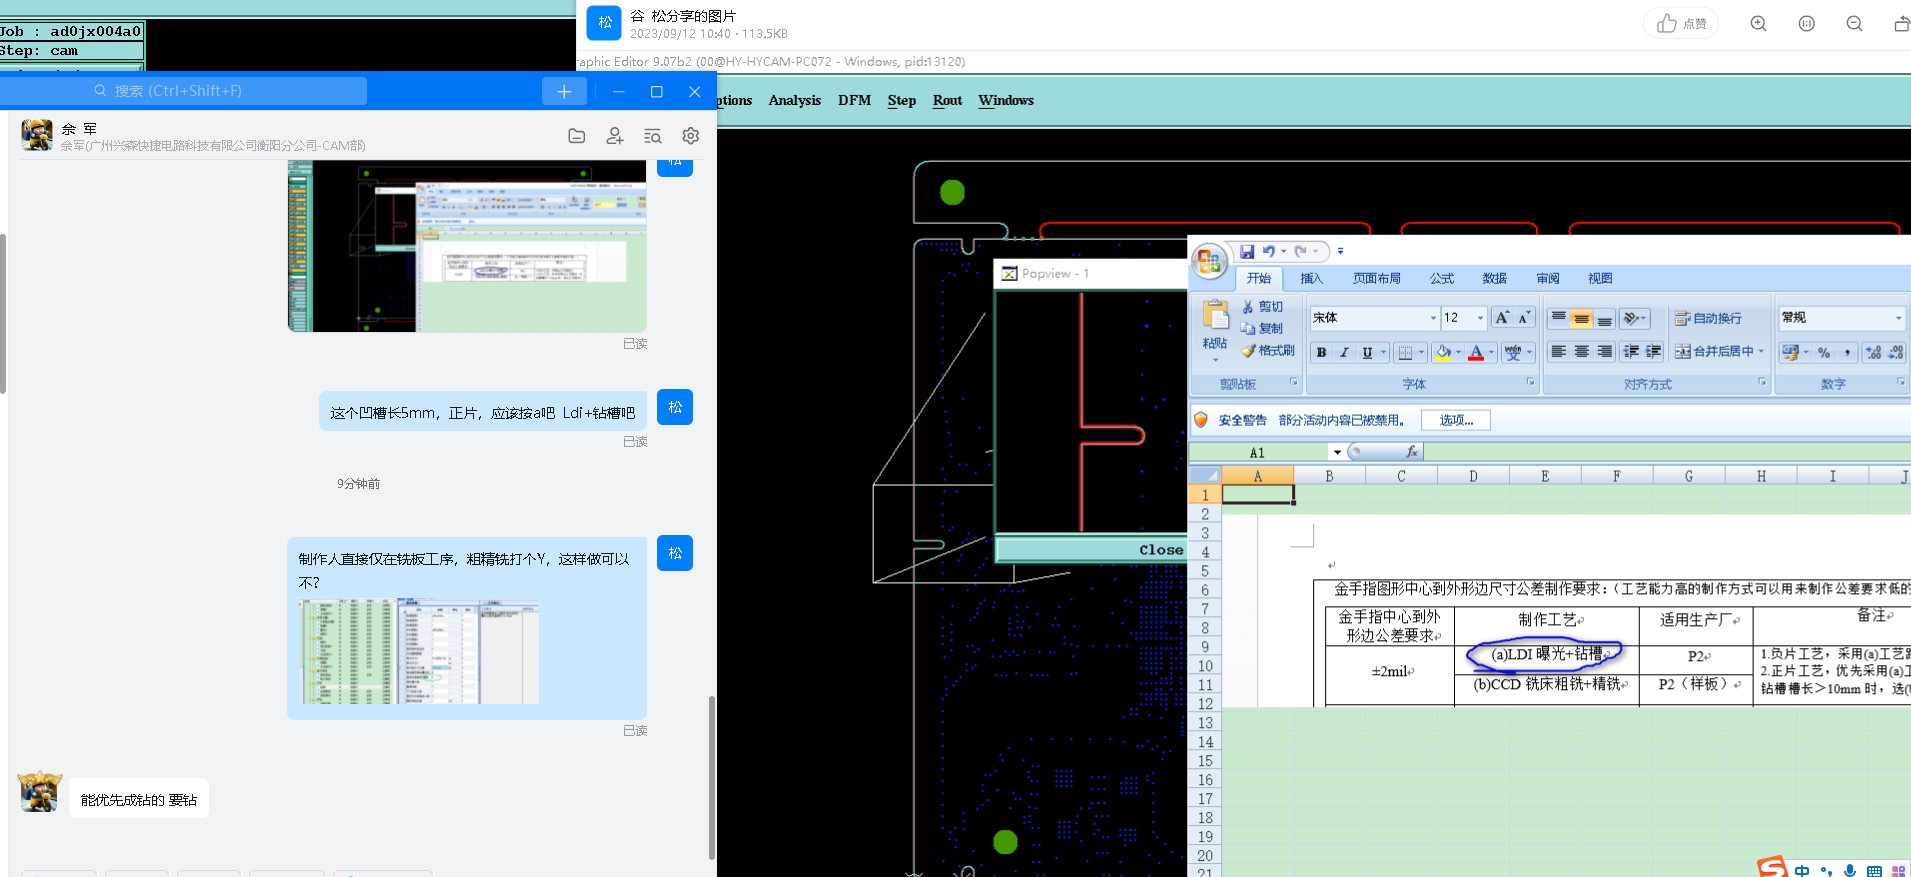
Task: Align text left in Excel
Action: (1558, 352)
